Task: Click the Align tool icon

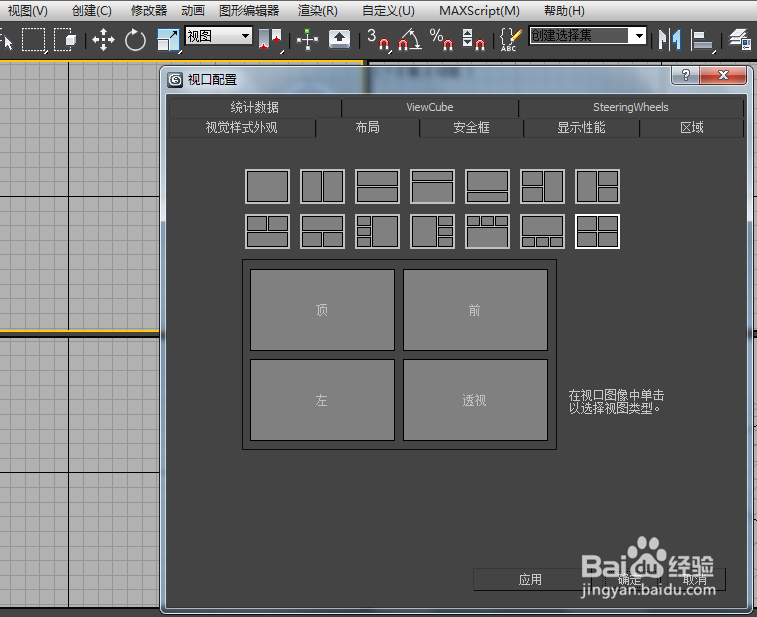Action: (x=702, y=40)
